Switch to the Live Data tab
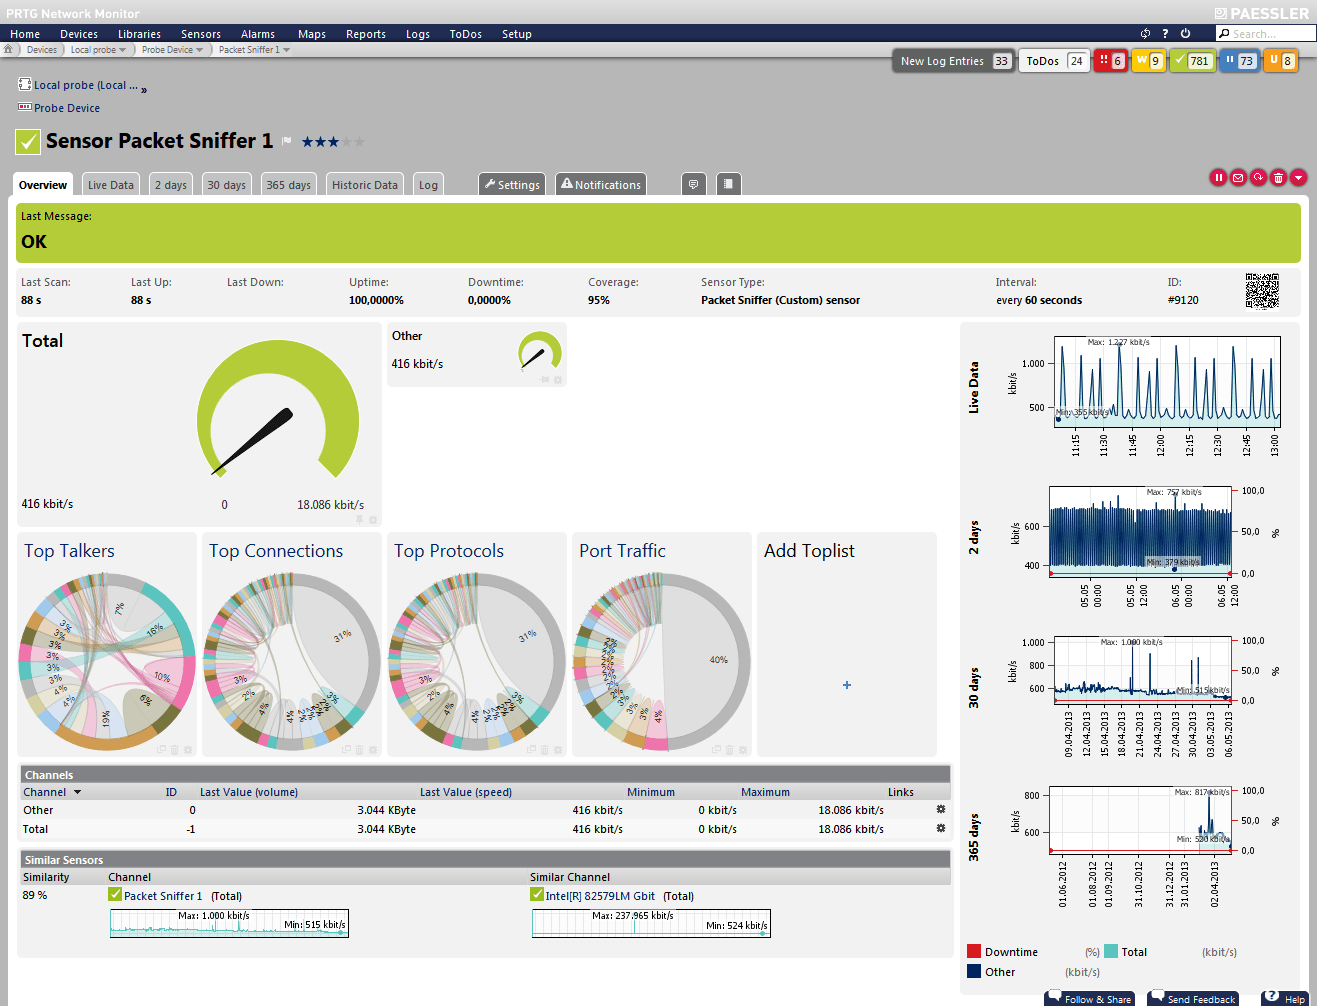1317x1006 pixels. 110,184
